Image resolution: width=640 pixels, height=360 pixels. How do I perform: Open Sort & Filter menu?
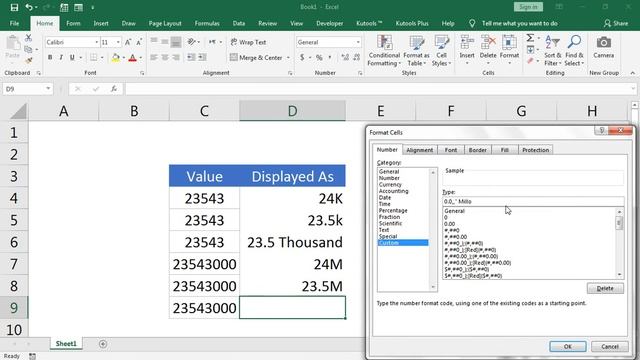[x=553, y=51]
